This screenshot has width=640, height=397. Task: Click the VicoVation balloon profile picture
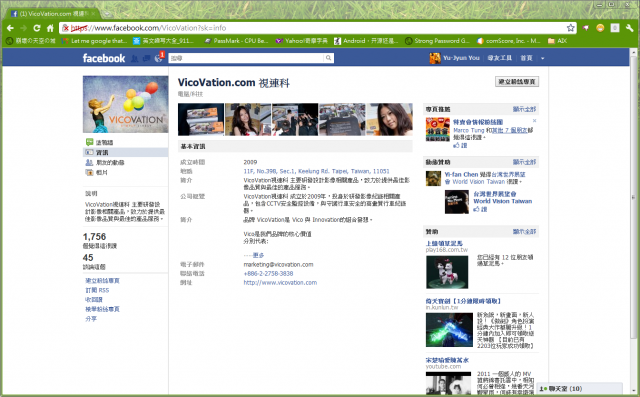[125, 104]
